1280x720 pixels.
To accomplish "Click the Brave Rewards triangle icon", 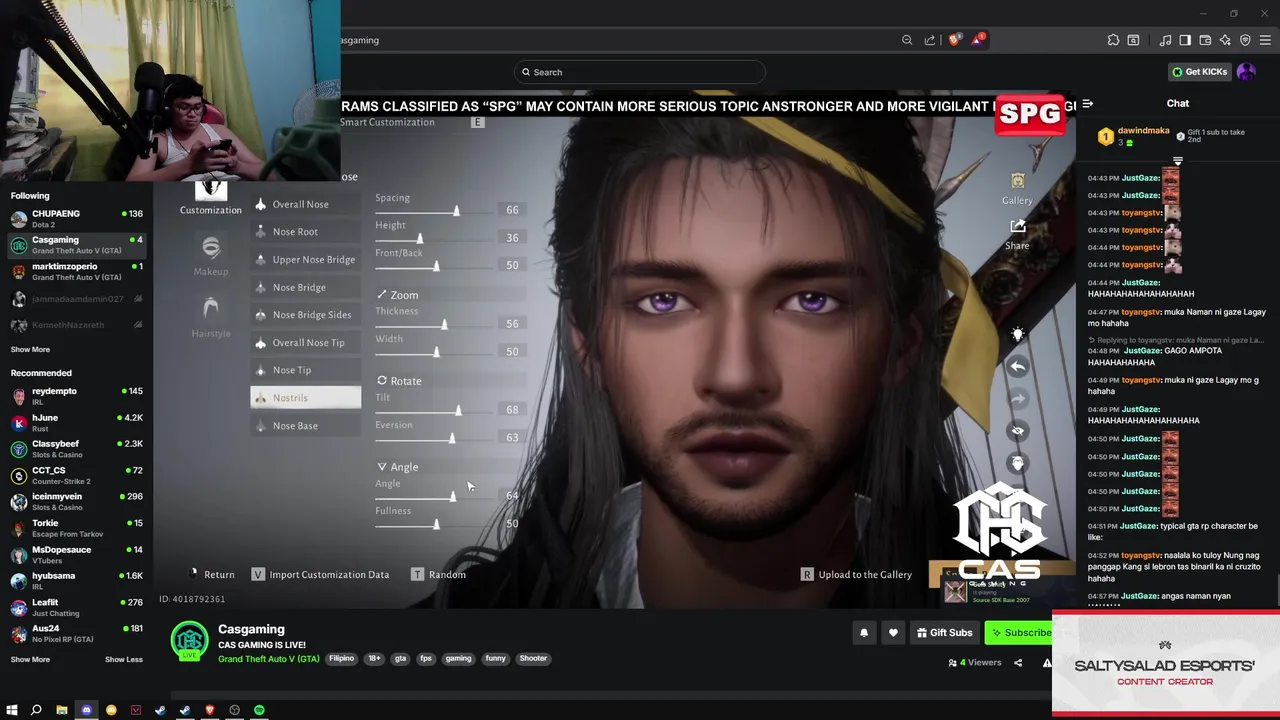I will 978,40.
